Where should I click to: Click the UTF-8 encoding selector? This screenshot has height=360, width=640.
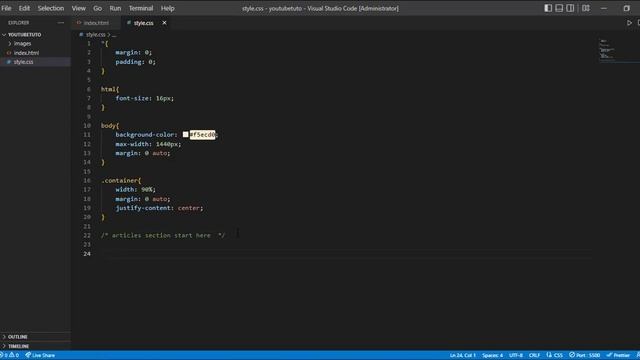tap(516, 355)
